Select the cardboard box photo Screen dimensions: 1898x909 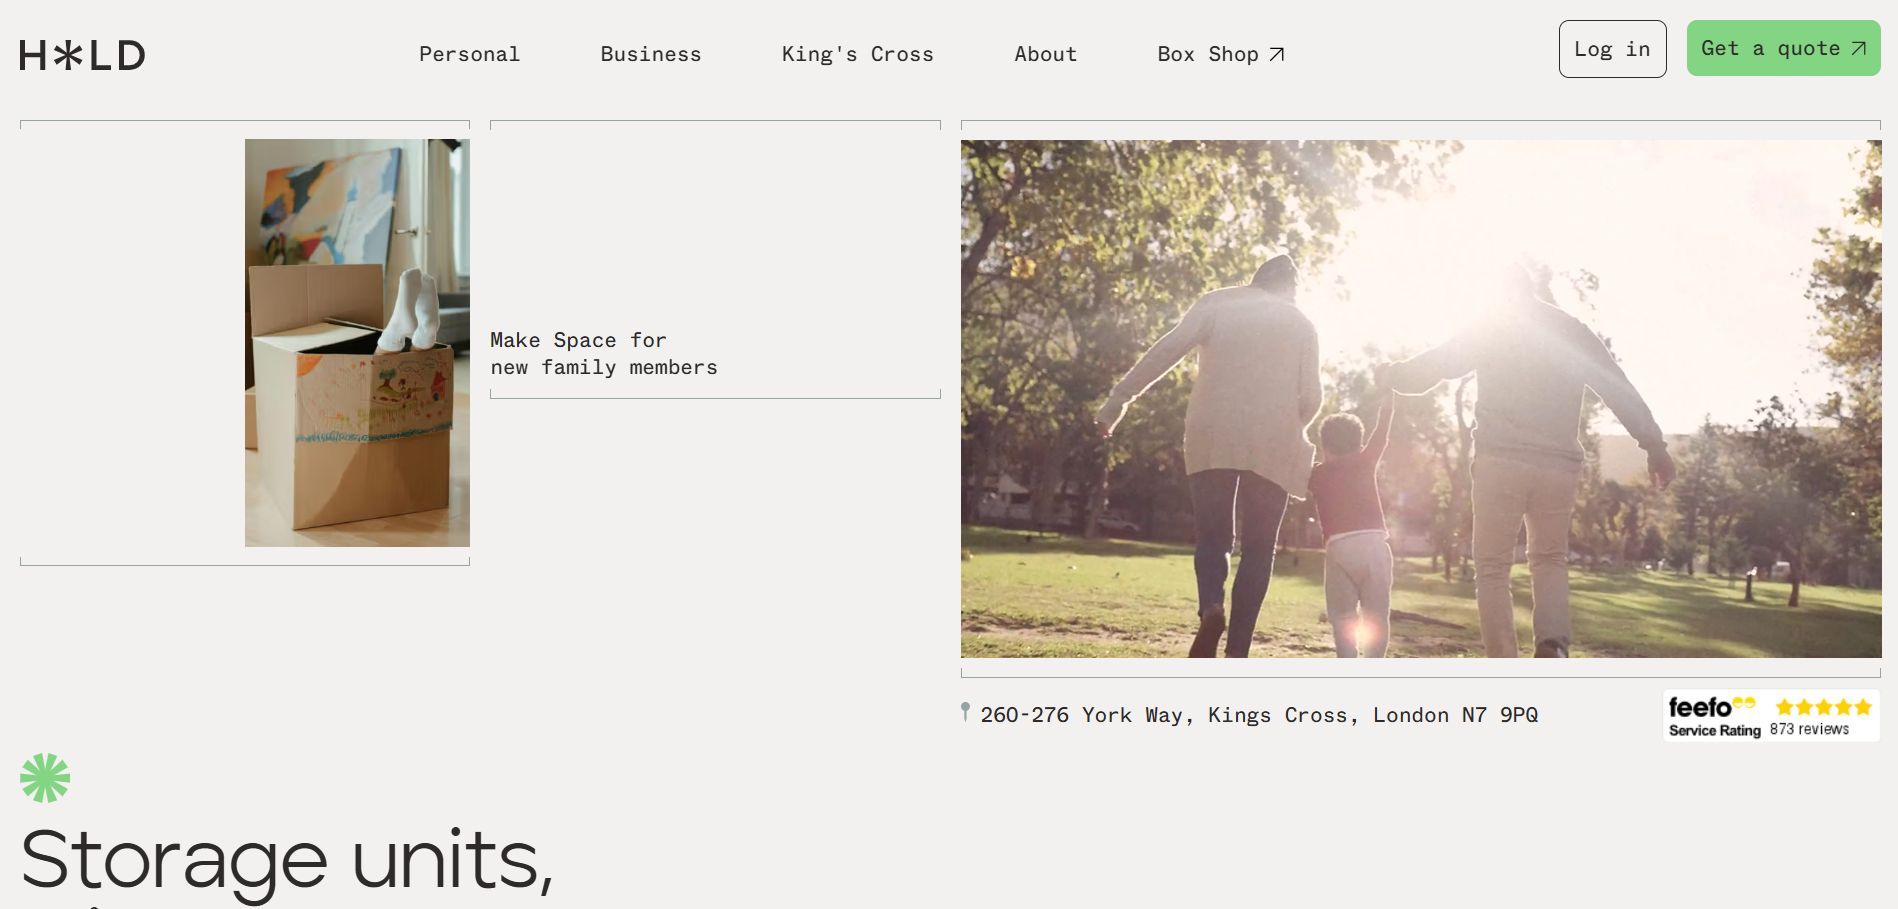(x=357, y=343)
